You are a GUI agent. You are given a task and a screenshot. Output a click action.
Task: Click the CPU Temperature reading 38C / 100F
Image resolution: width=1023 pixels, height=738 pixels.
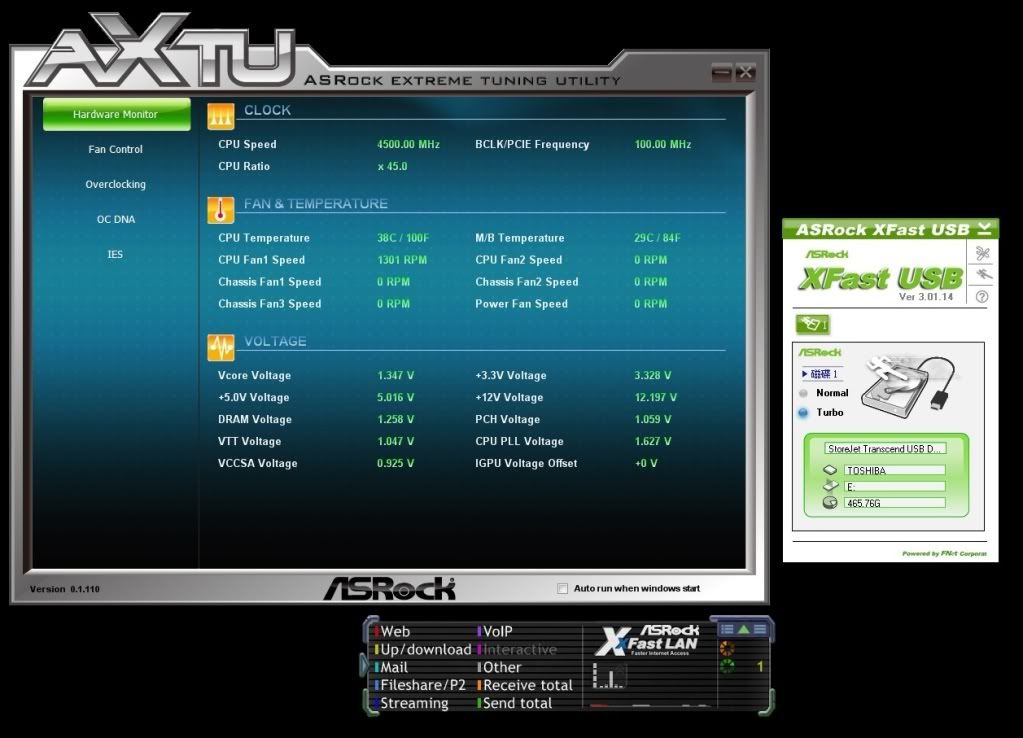(403, 238)
